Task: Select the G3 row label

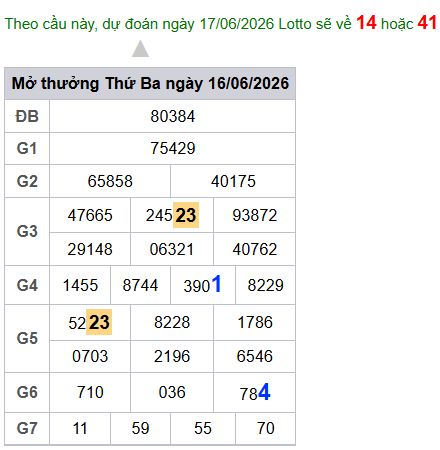Action: point(27,231)
